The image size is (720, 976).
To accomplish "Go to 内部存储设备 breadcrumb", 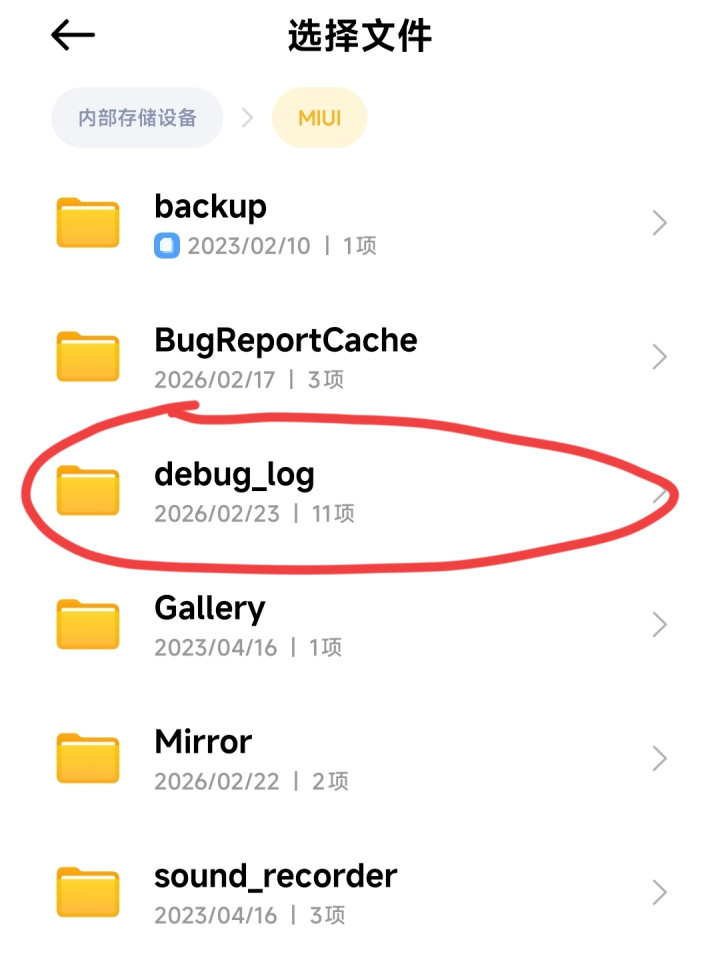I will [x=137, y=118].
